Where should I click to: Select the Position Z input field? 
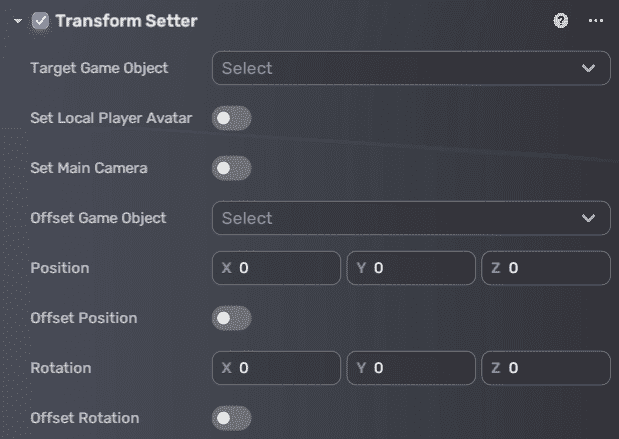click(546, 268)
